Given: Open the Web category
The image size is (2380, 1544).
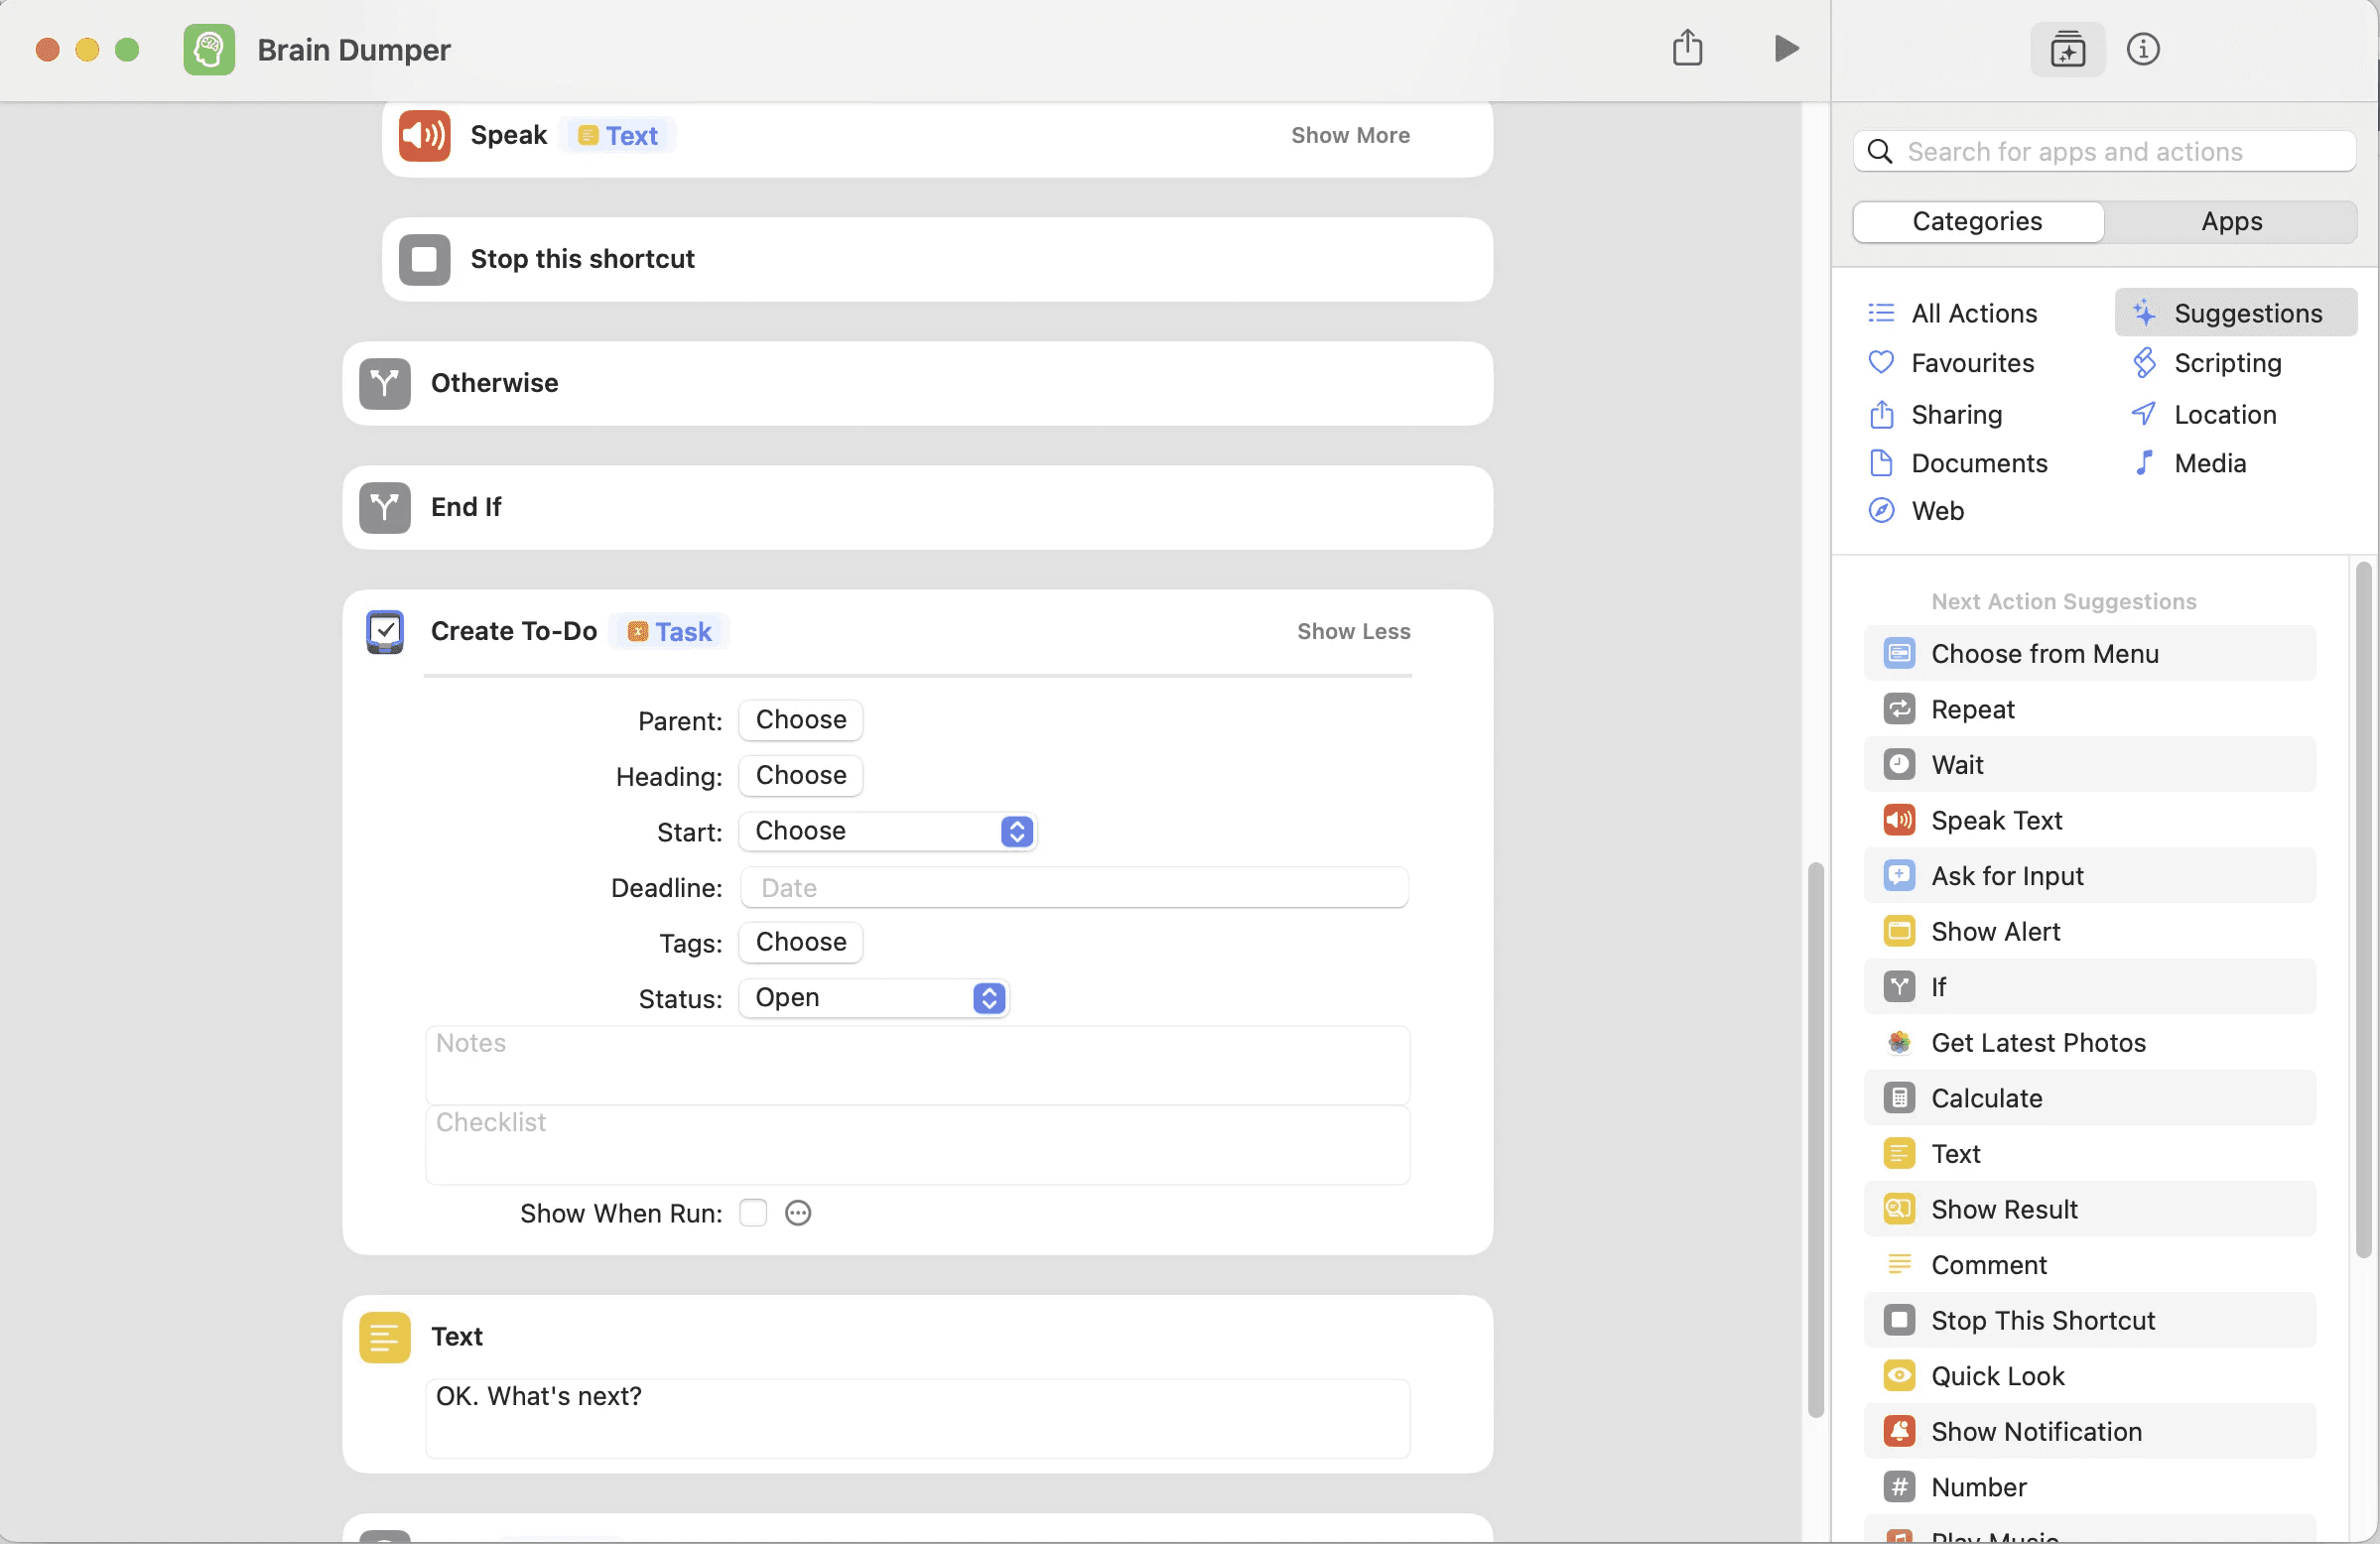Looking at the screenshot, I should [1915, 511].
